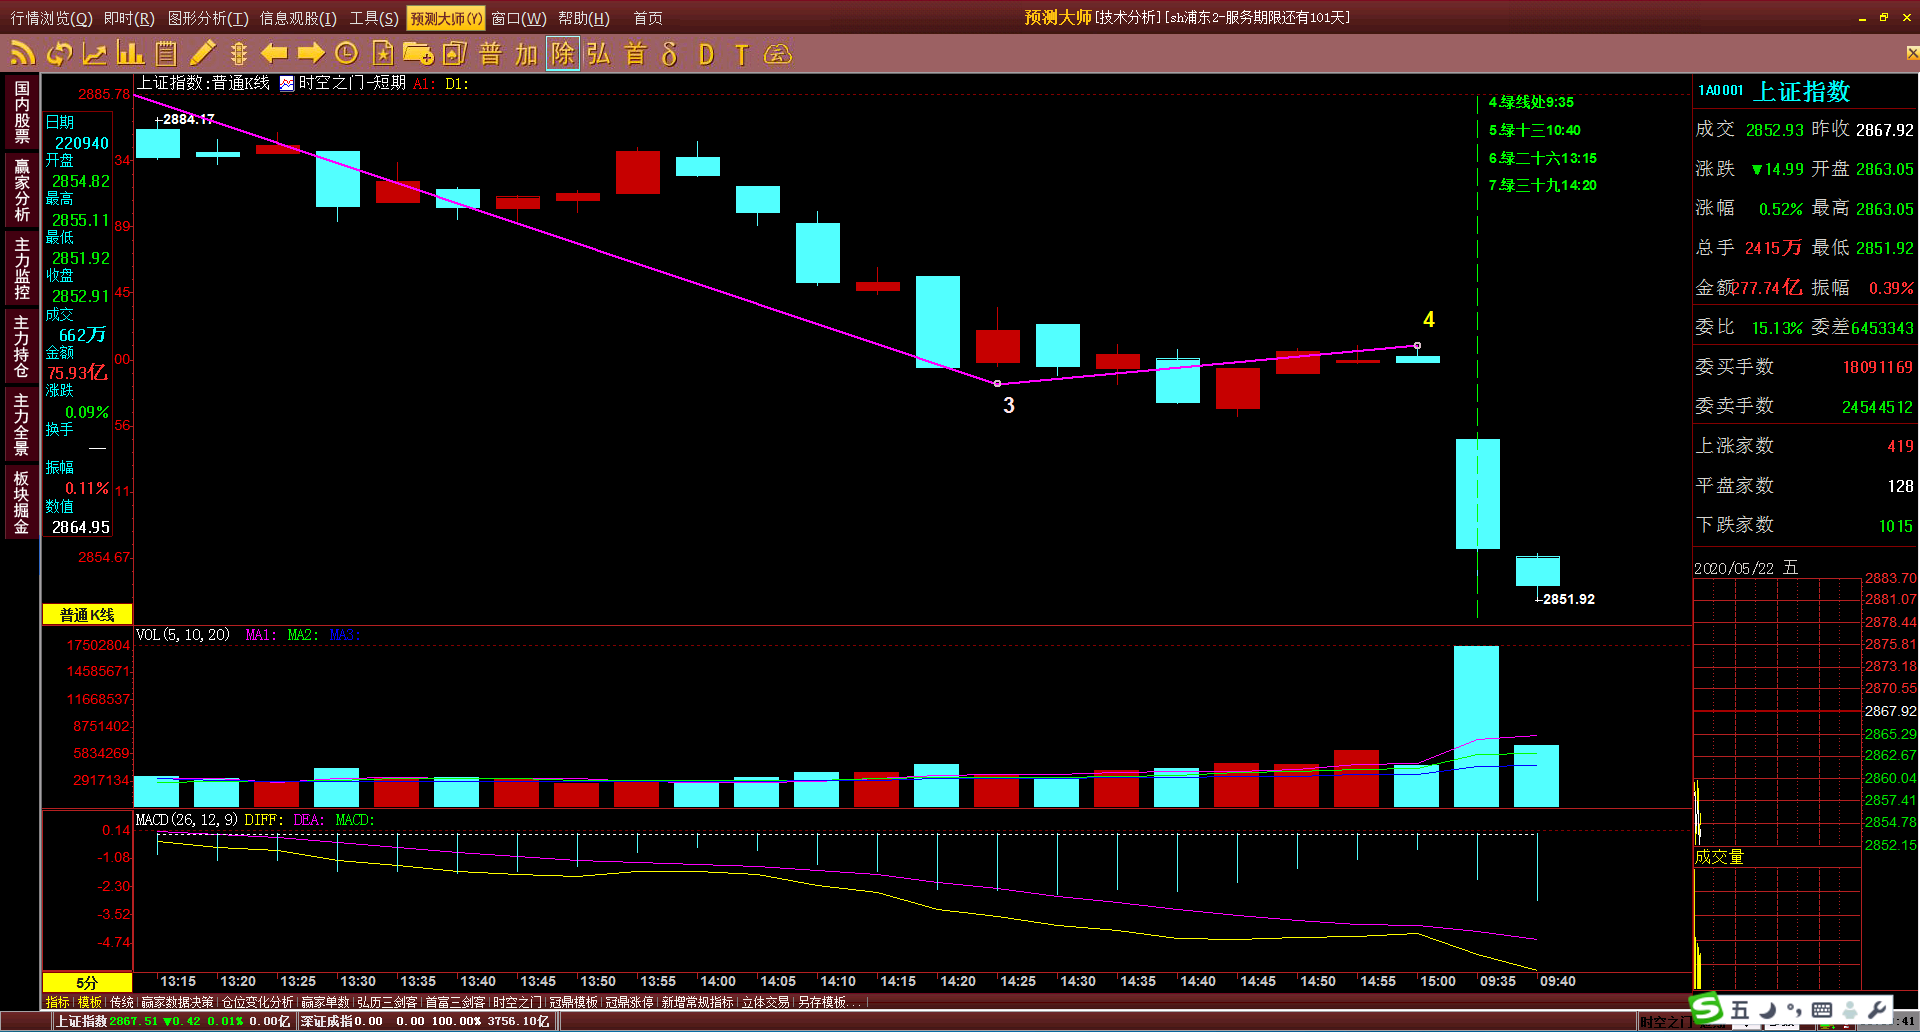Toggle the IME moon night-mode icon
Viewport: 1920px width, 1032px height.
(x=1767, y=1010)
